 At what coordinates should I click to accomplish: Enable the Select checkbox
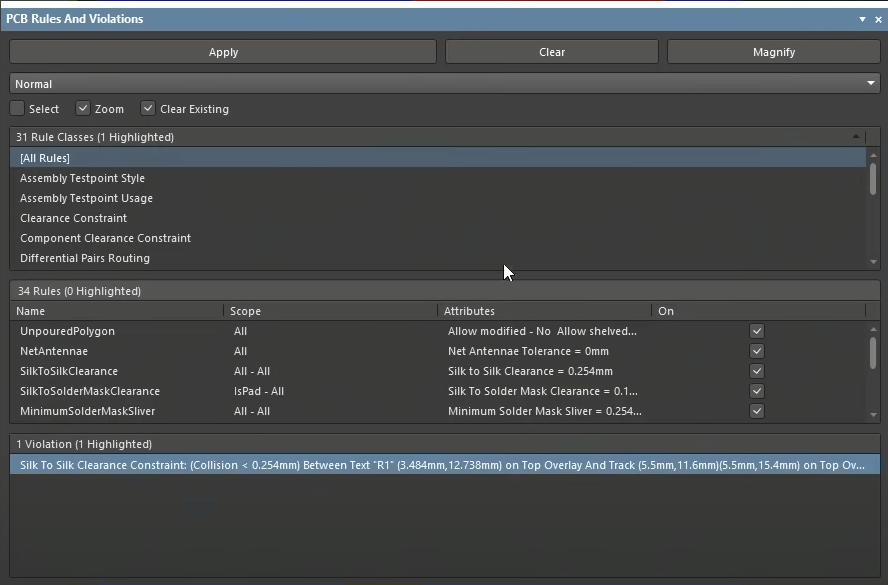coord(18,109)
